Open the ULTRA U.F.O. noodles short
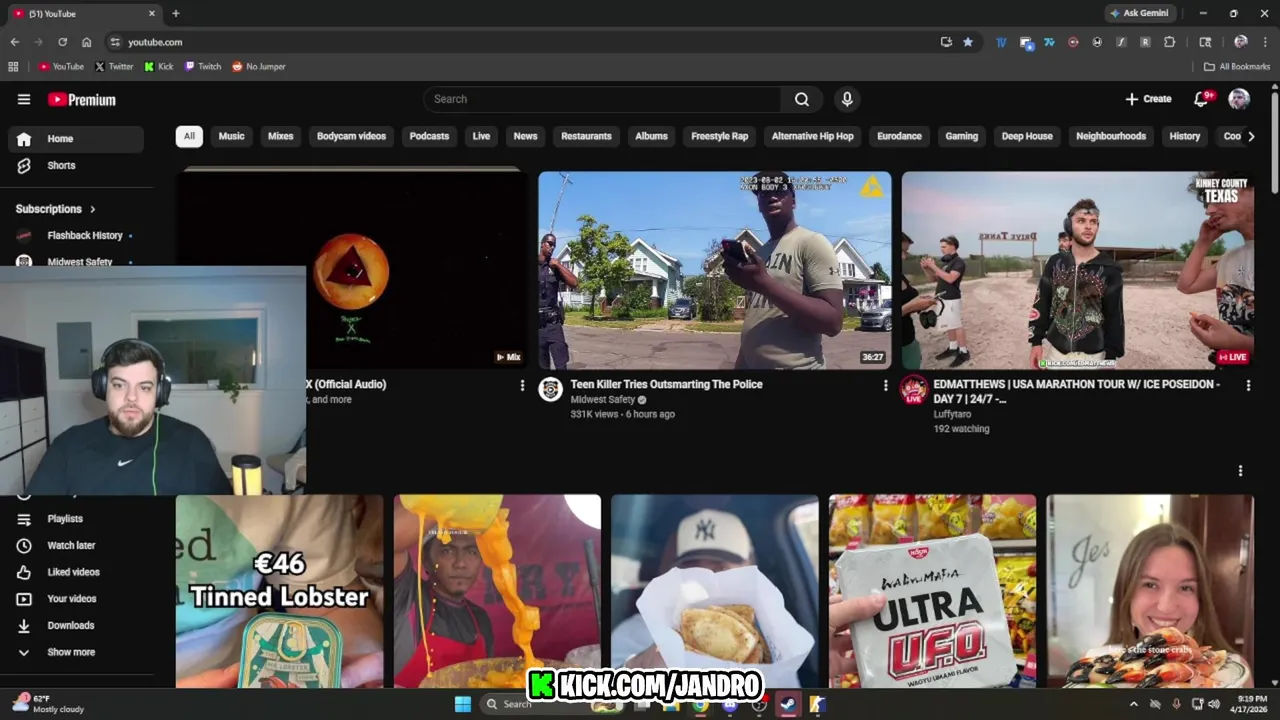Viewport: 1280px width, 720px height. 932,592
